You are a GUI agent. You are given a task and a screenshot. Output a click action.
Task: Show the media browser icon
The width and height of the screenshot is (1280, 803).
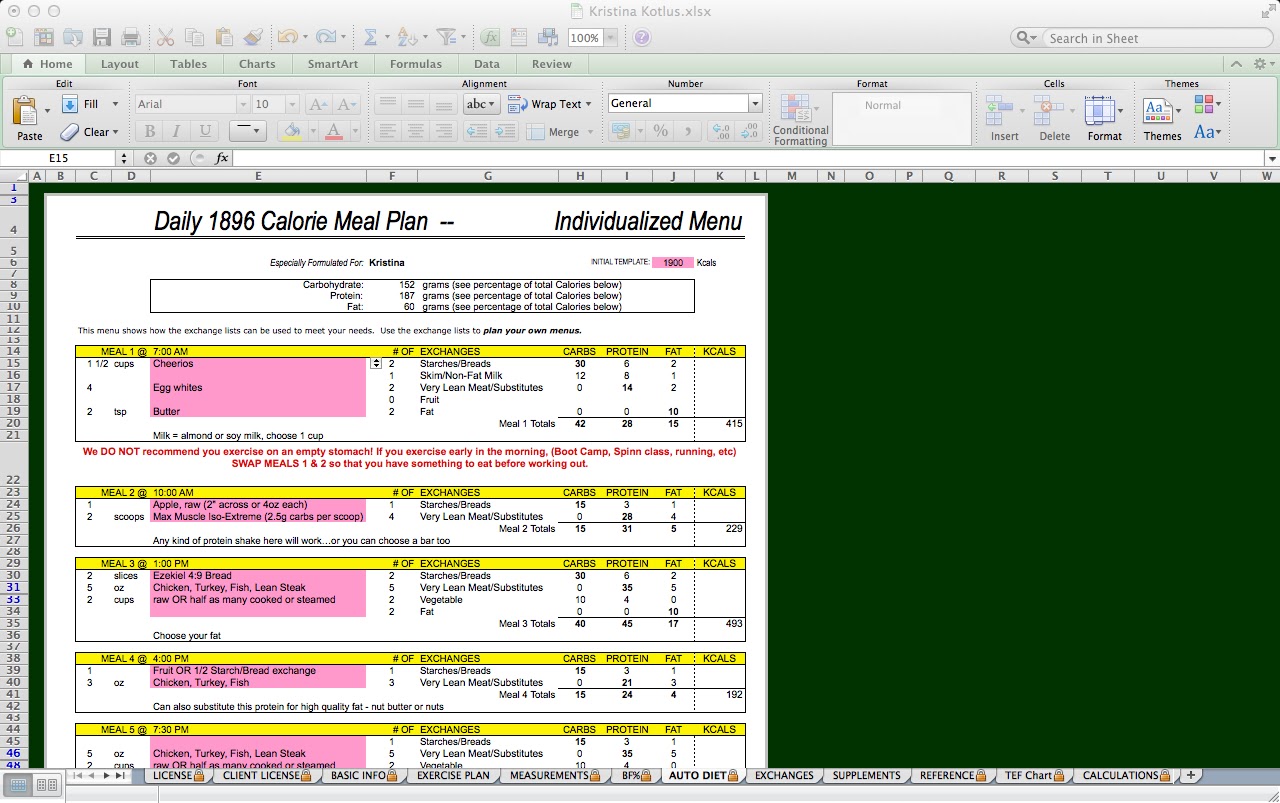click(x=547, y=37)
